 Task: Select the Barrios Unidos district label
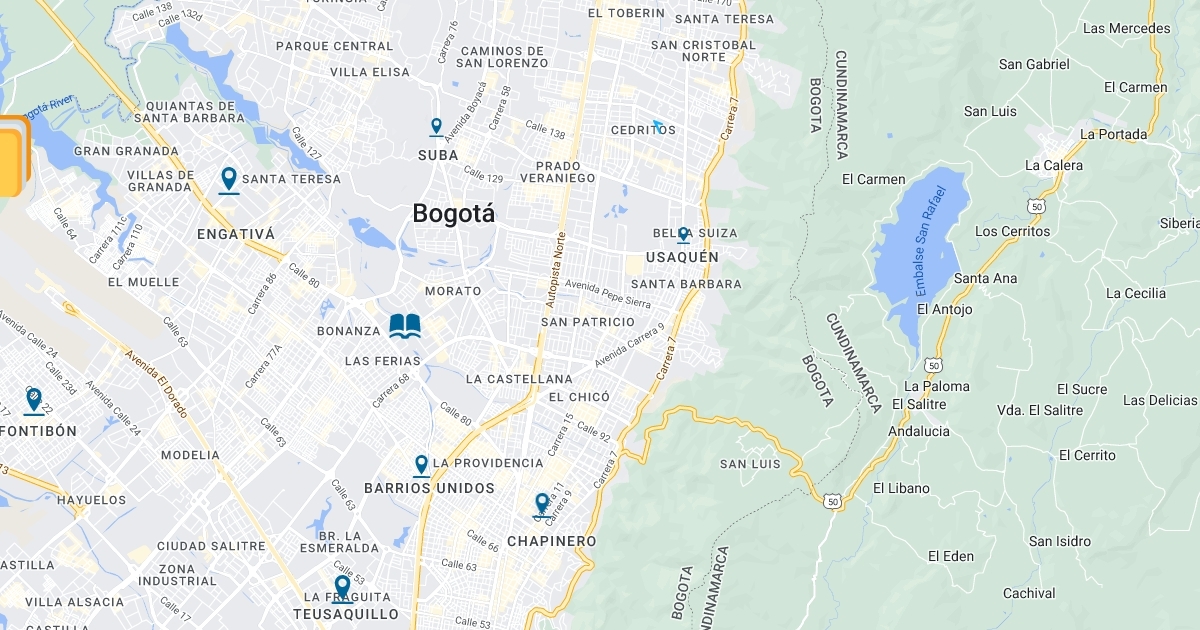pos(429,488)
